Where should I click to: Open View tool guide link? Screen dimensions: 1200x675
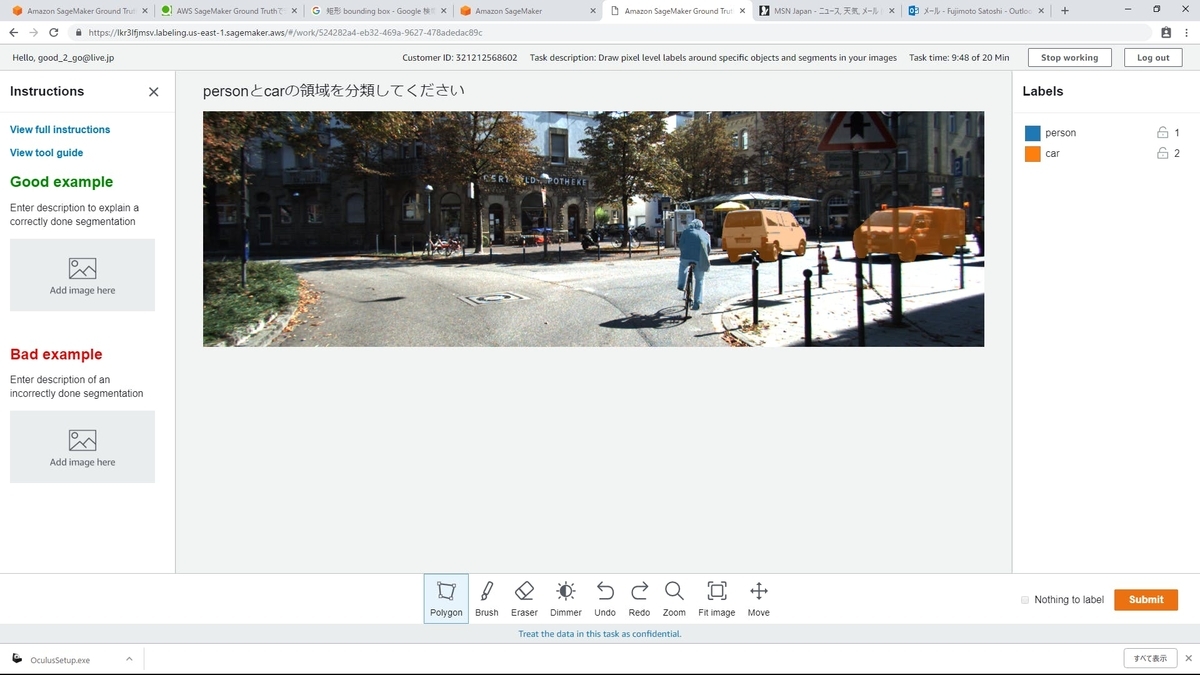click(47, 153)
